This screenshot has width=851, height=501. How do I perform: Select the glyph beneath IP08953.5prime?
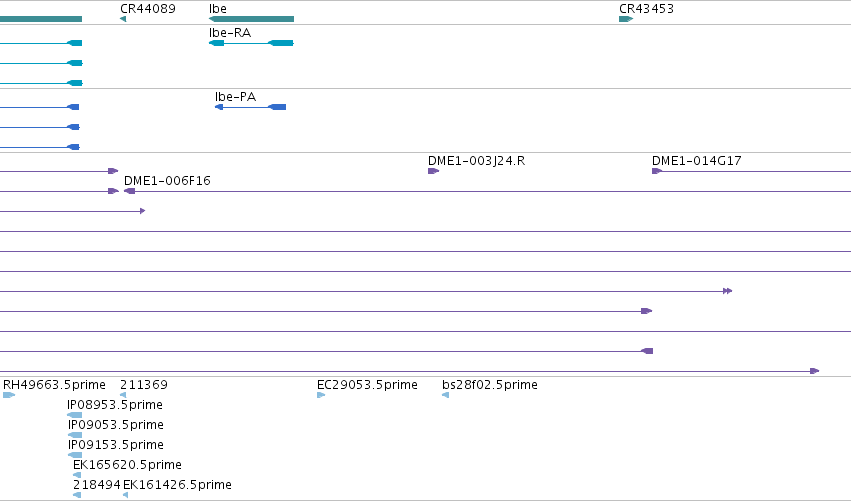point(74,415)
